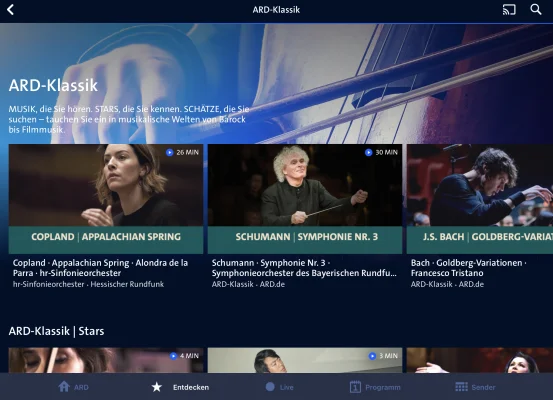Open title 'Copland · Appalachian Spring · Alondra de la Parra'
This screenshot has width=553, height=400.
click(x=101, y=268)
